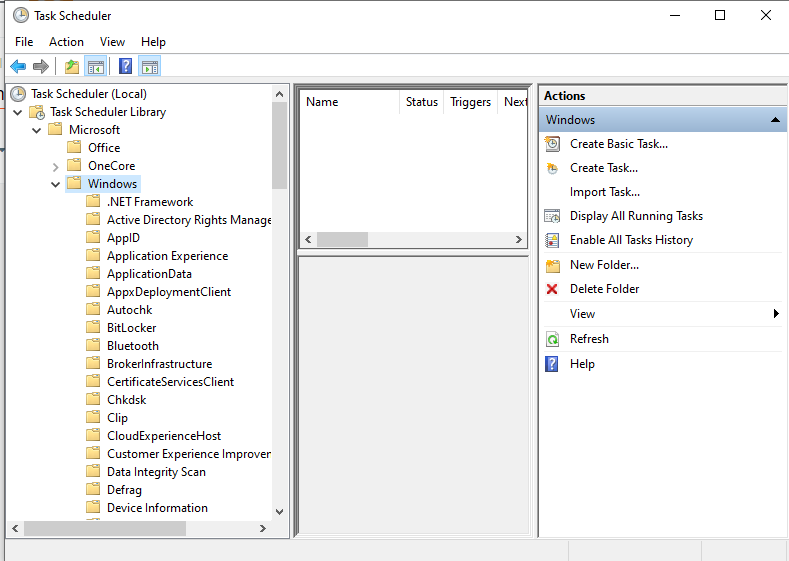The width and height of the screenshot is (789, 561).
Task: Click the tree pane horizontal scrollbar thumb
Action: (x=105, y=529)
